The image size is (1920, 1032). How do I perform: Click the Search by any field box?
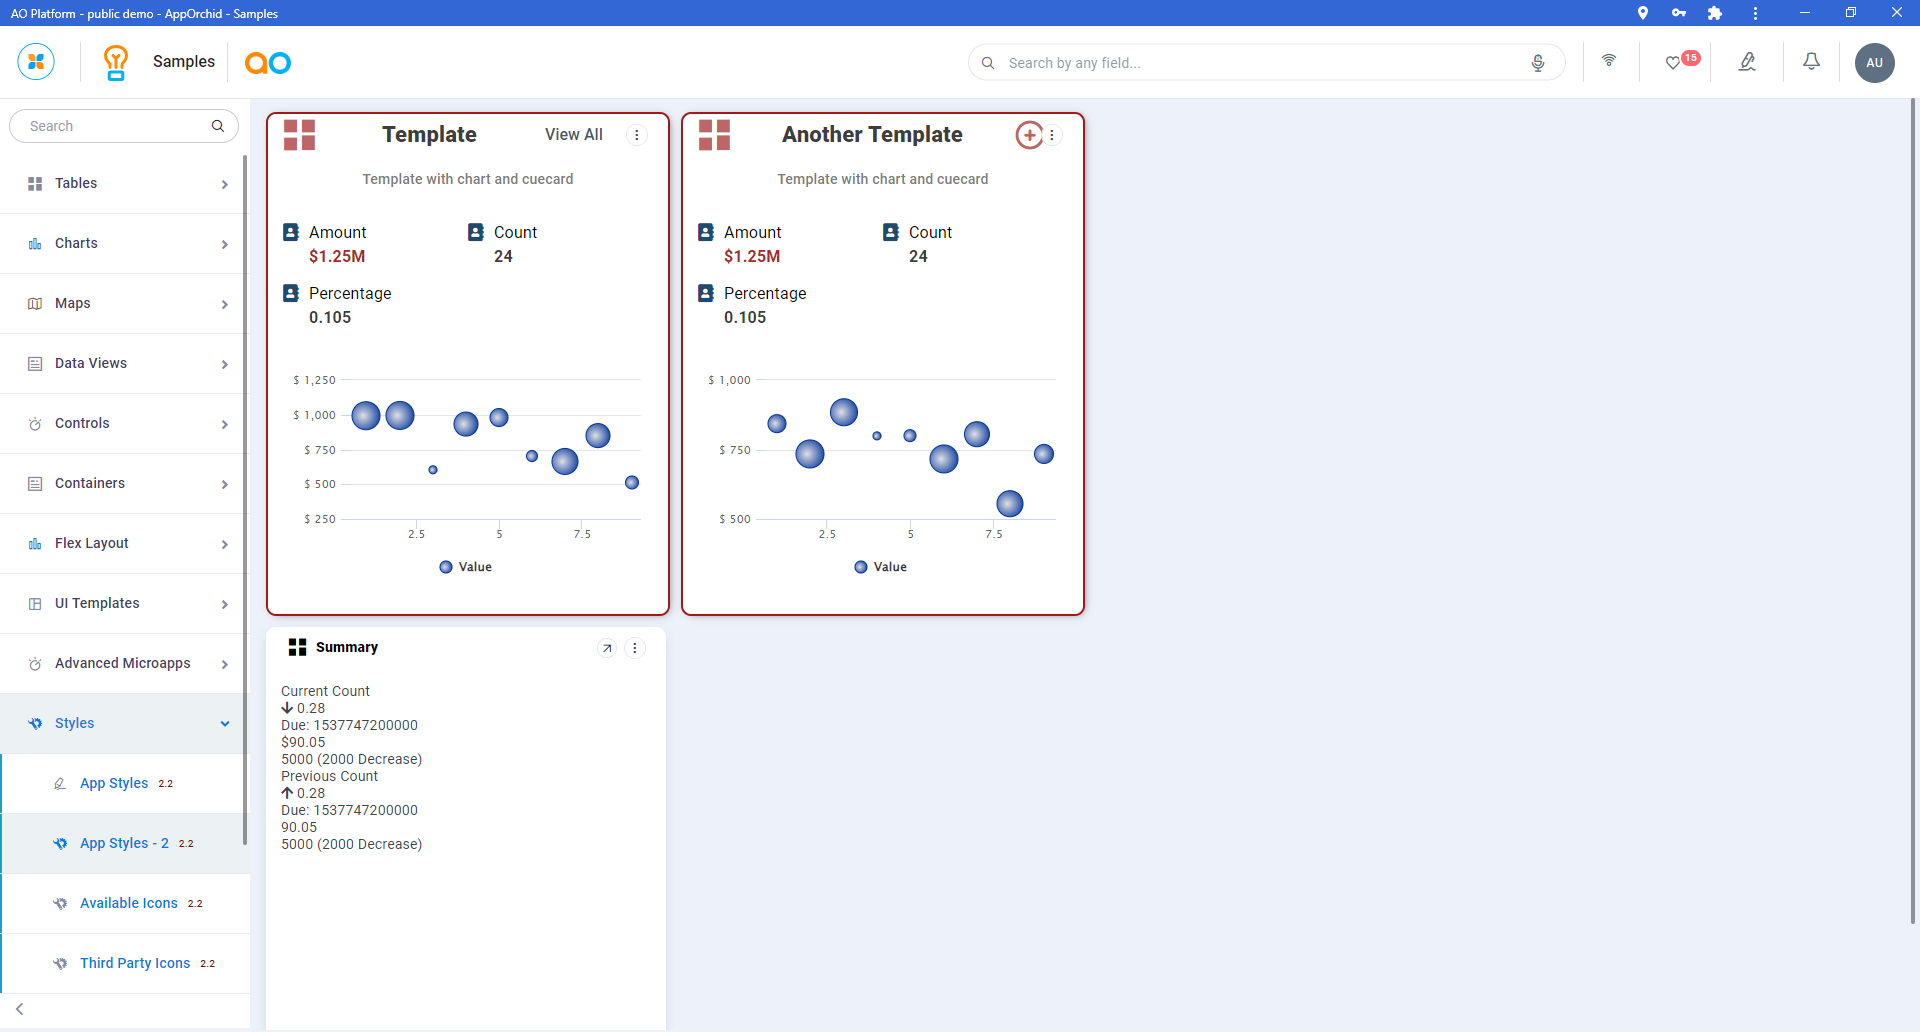1260,63
